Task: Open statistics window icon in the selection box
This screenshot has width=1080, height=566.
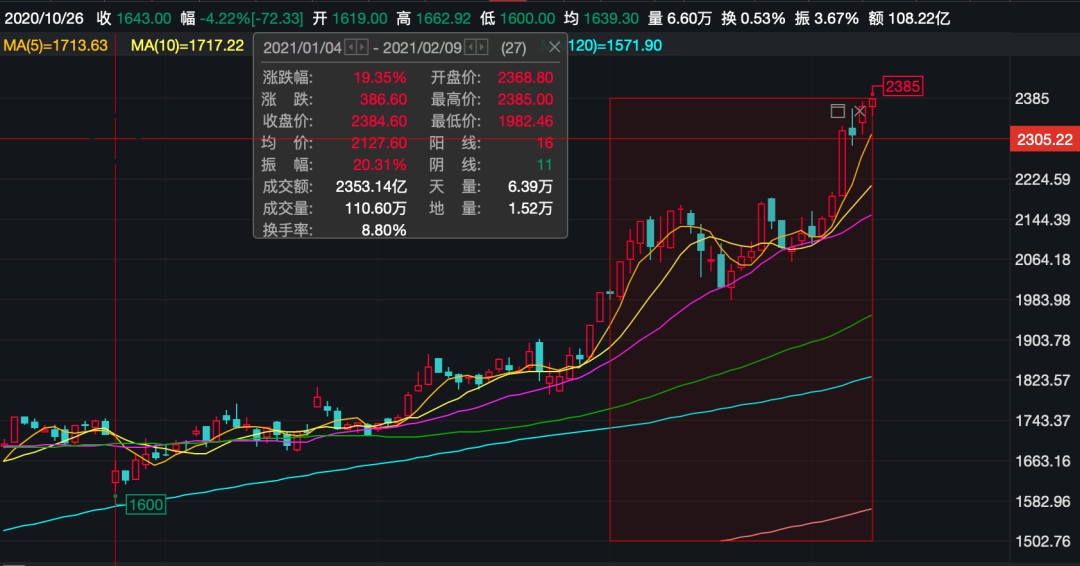Action: coord(838,111)
